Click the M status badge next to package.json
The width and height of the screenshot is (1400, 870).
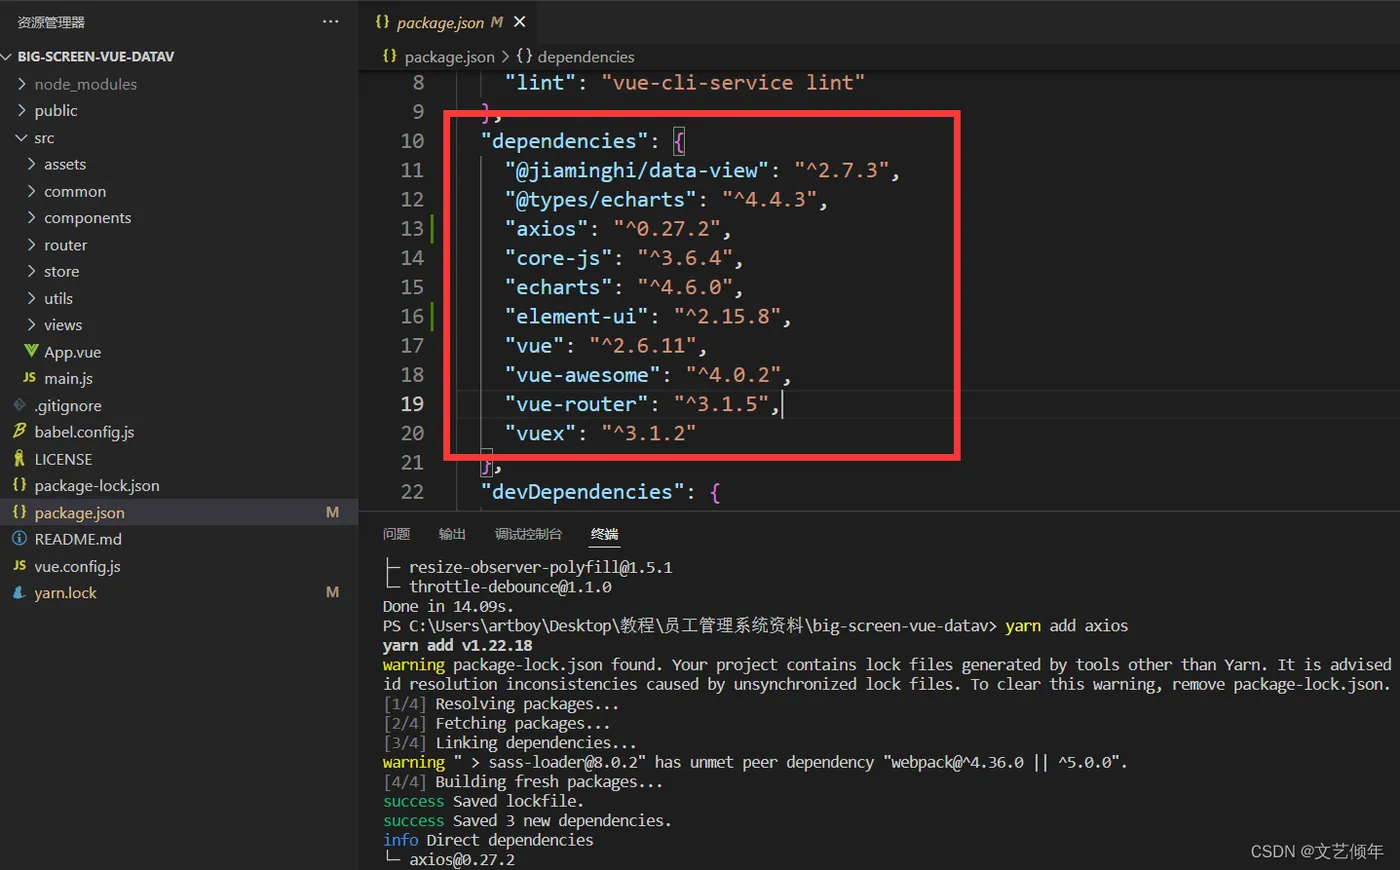pos(332,512)
